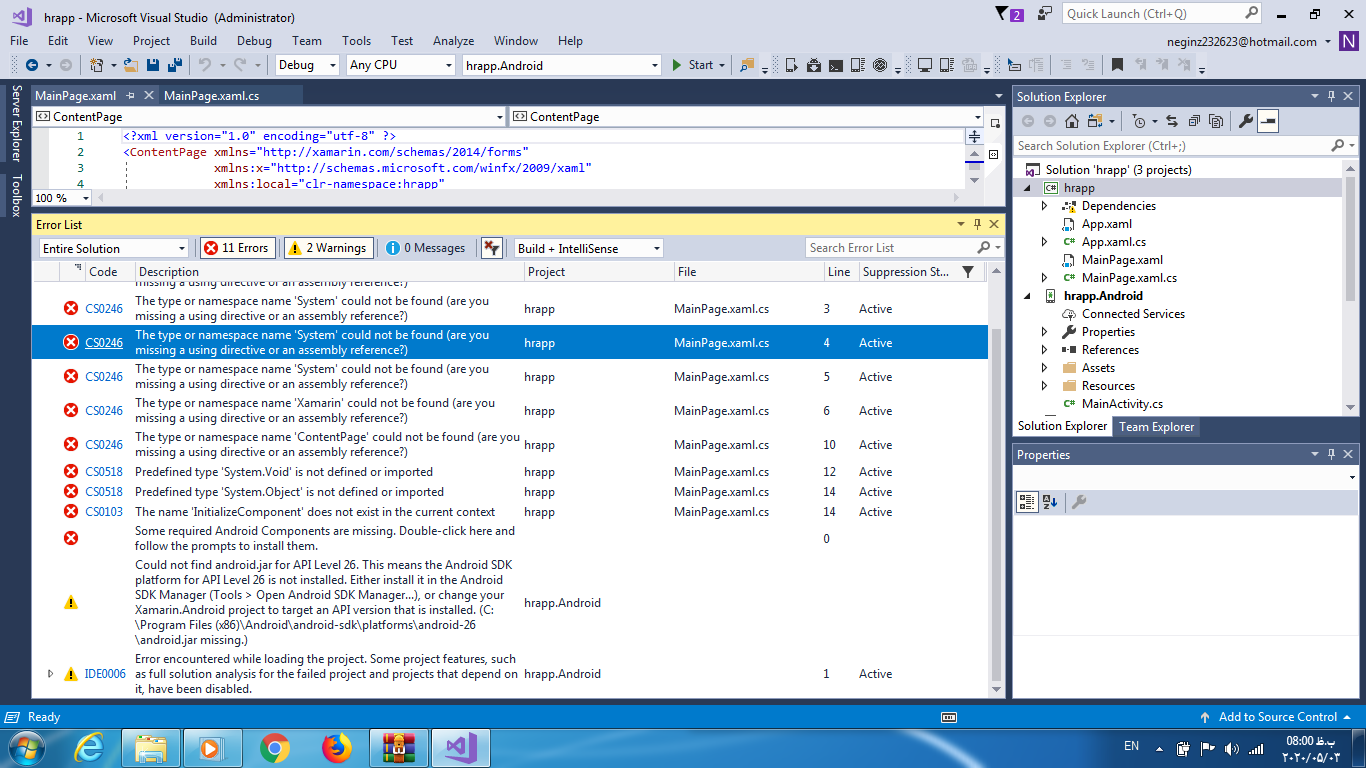Screen dimensions: 1366x768
Task: Click the Open File folder icon
Action: [x=131, y=65]
